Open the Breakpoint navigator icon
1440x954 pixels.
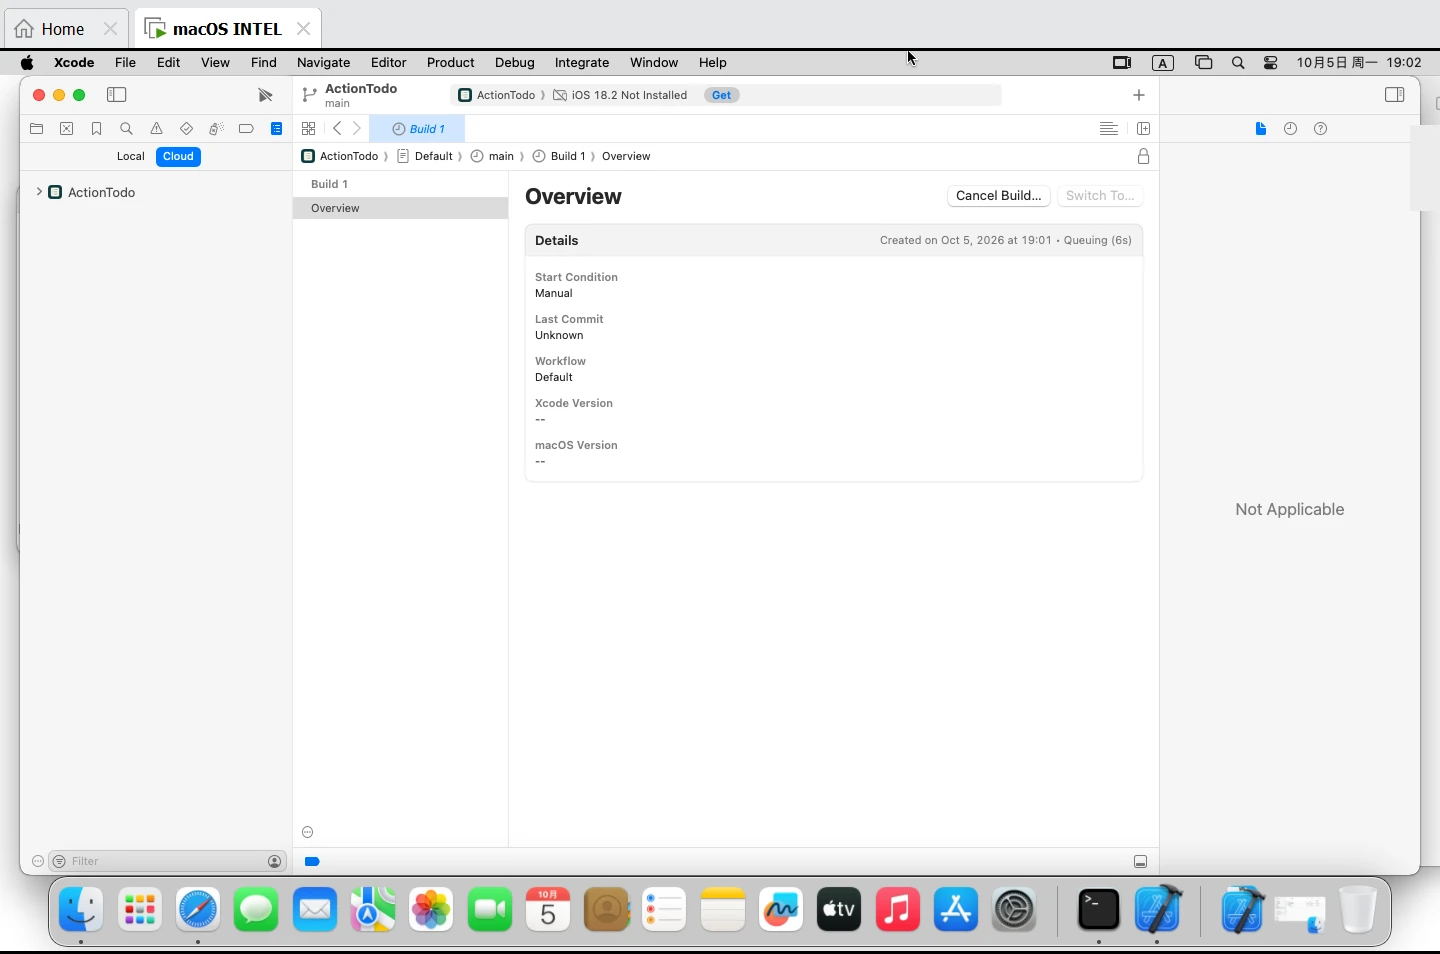click(246, 129)
